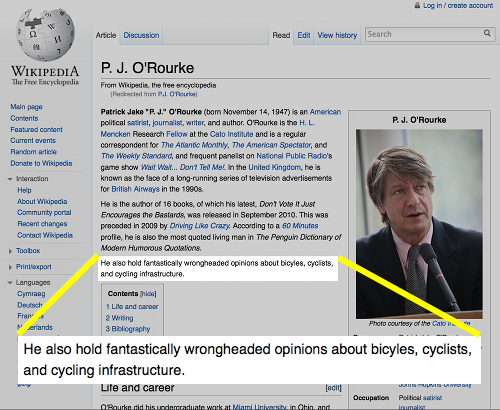Open Featured content link
The image size is (500, 410).
coord(36,129)
